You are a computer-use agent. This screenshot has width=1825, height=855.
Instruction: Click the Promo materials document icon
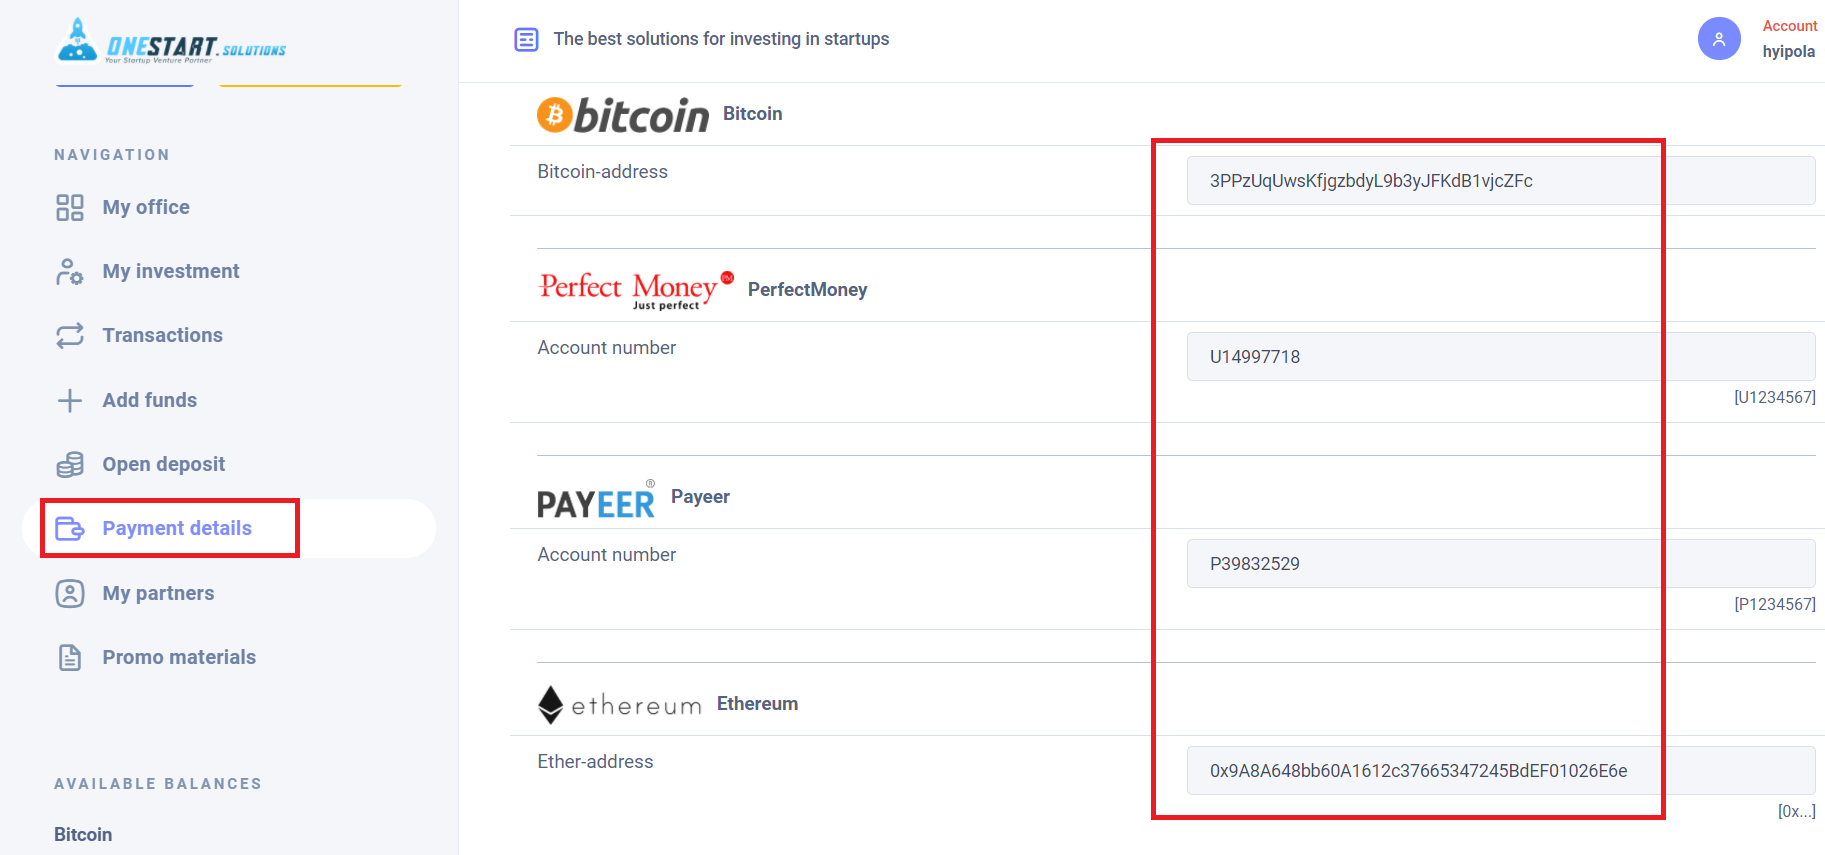pos(70,657)
